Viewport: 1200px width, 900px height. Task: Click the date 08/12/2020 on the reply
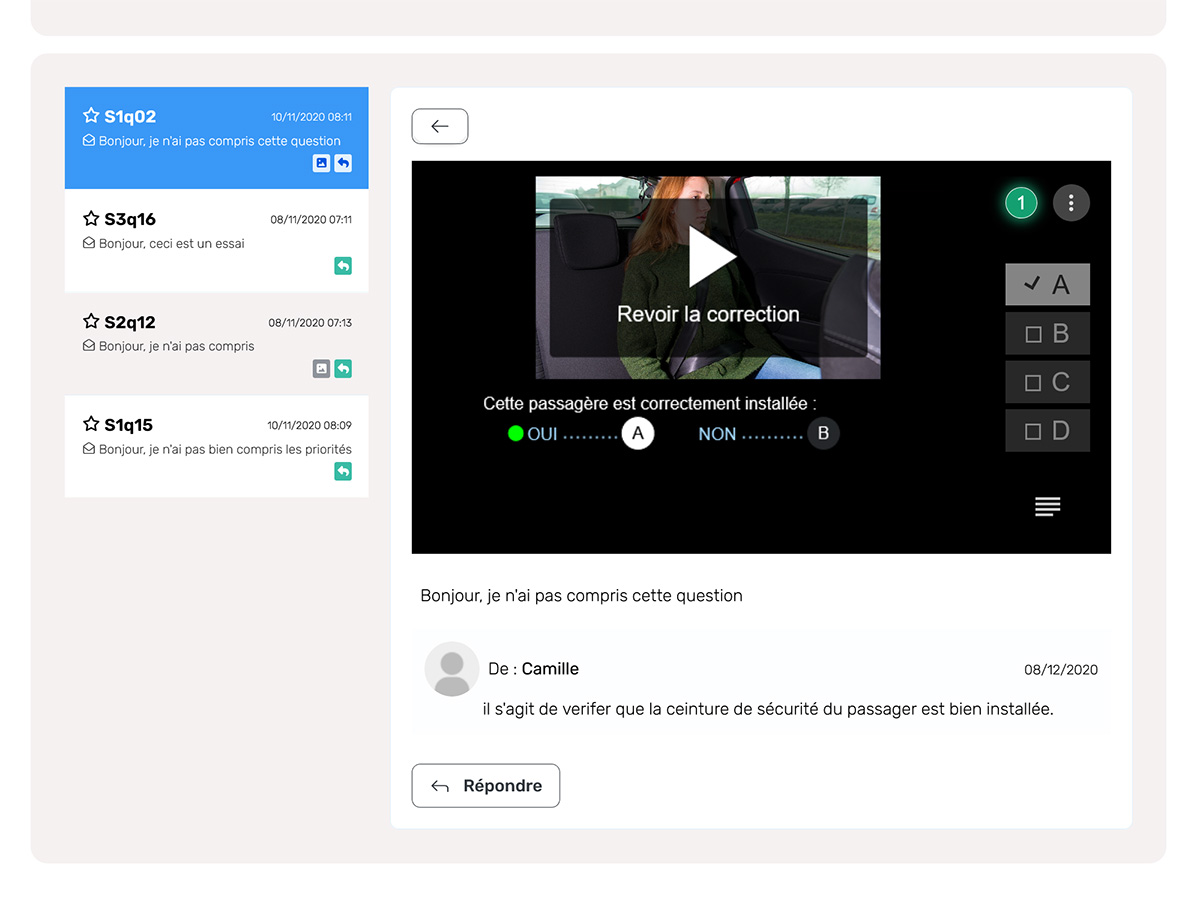click(1061, 670)
